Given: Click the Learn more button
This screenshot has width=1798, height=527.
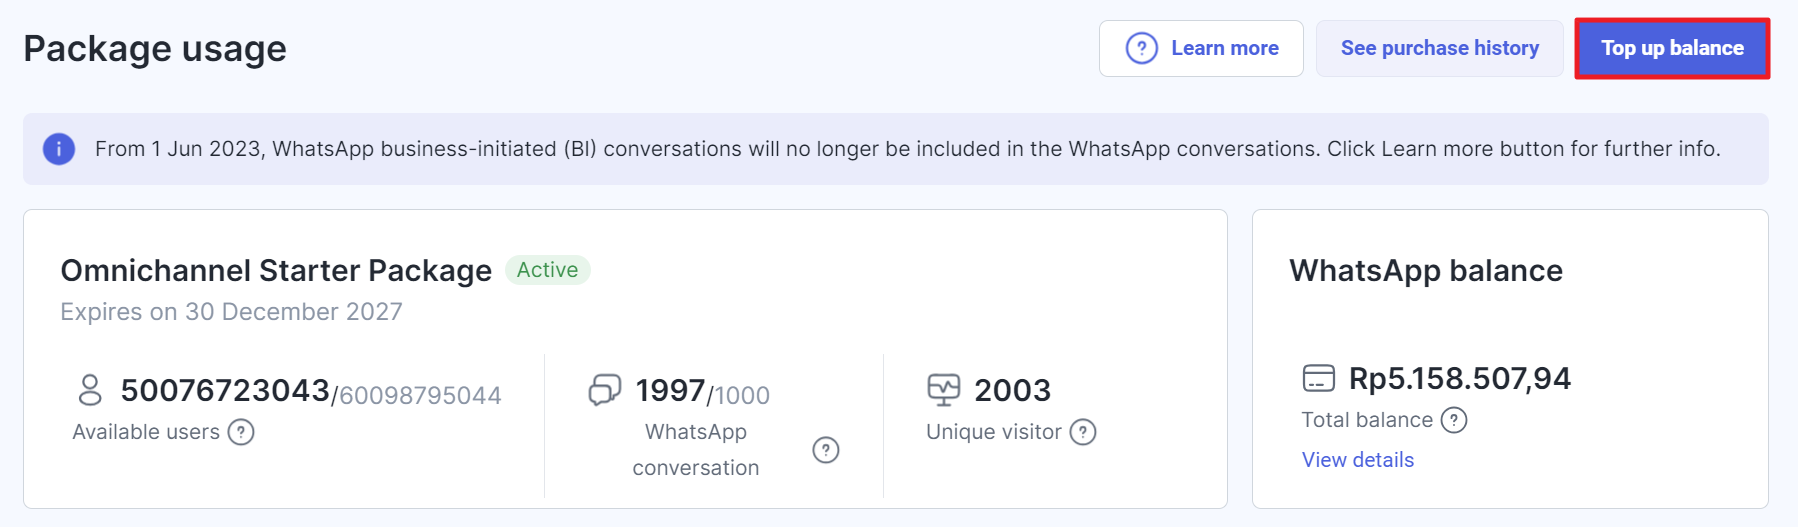Looking at the screenshot, I should point(1201,48).
